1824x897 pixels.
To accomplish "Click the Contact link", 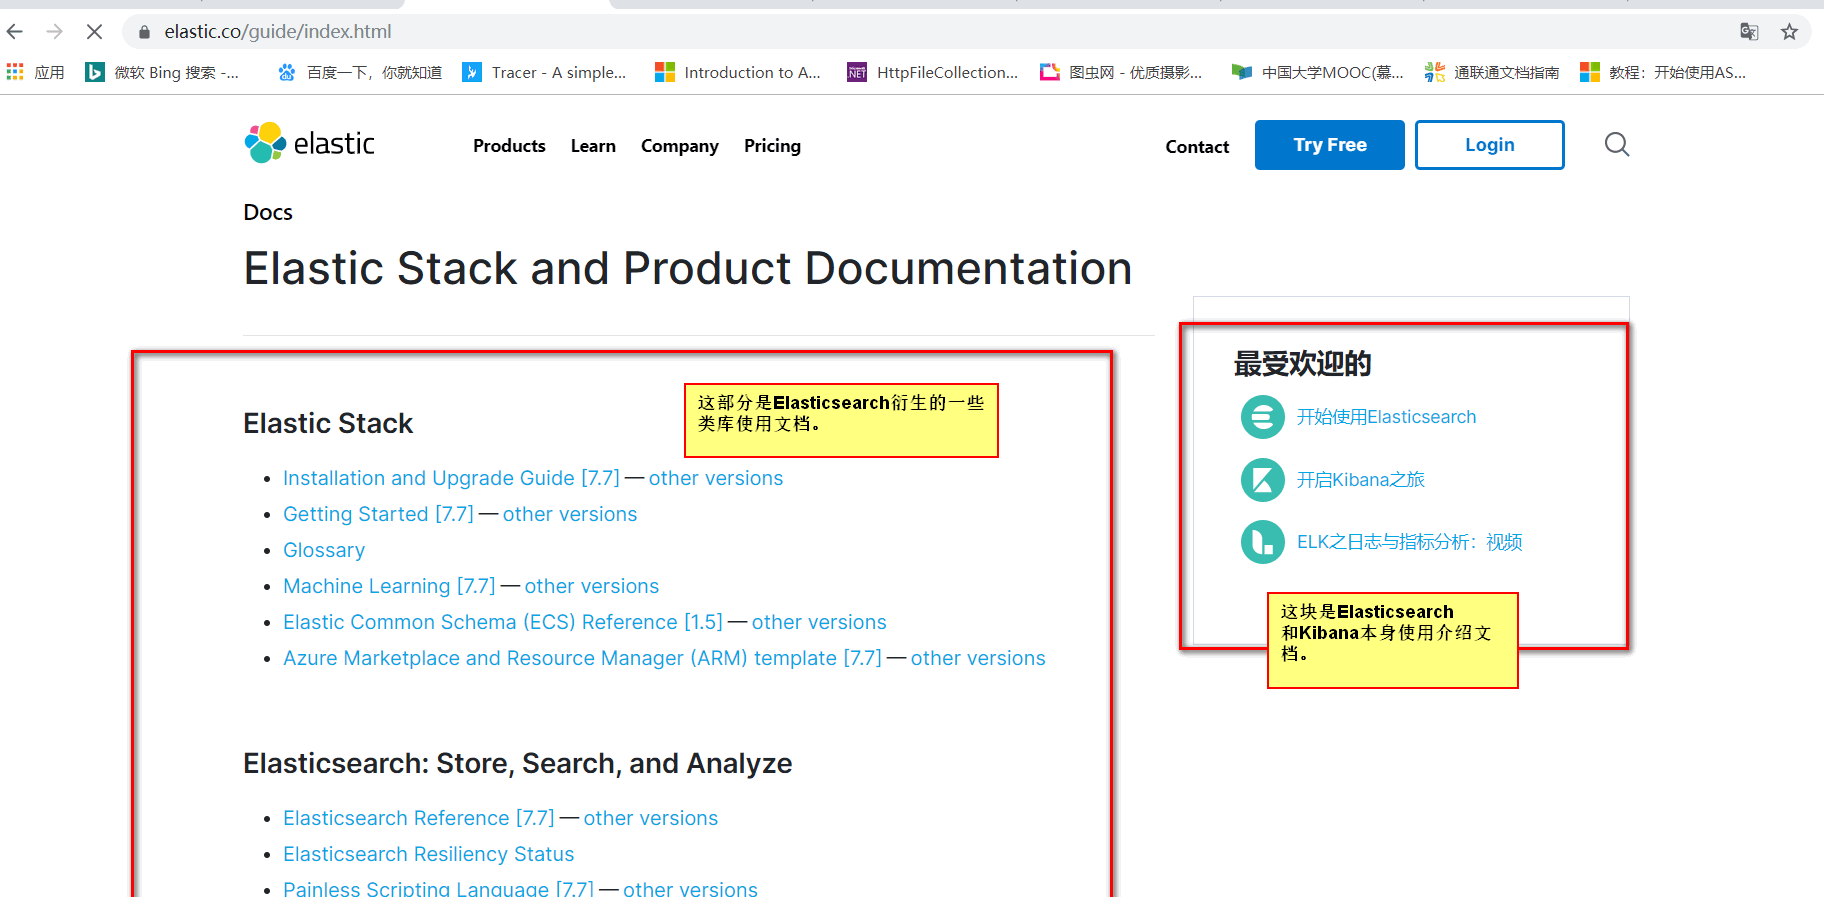I will [1197, 147].
